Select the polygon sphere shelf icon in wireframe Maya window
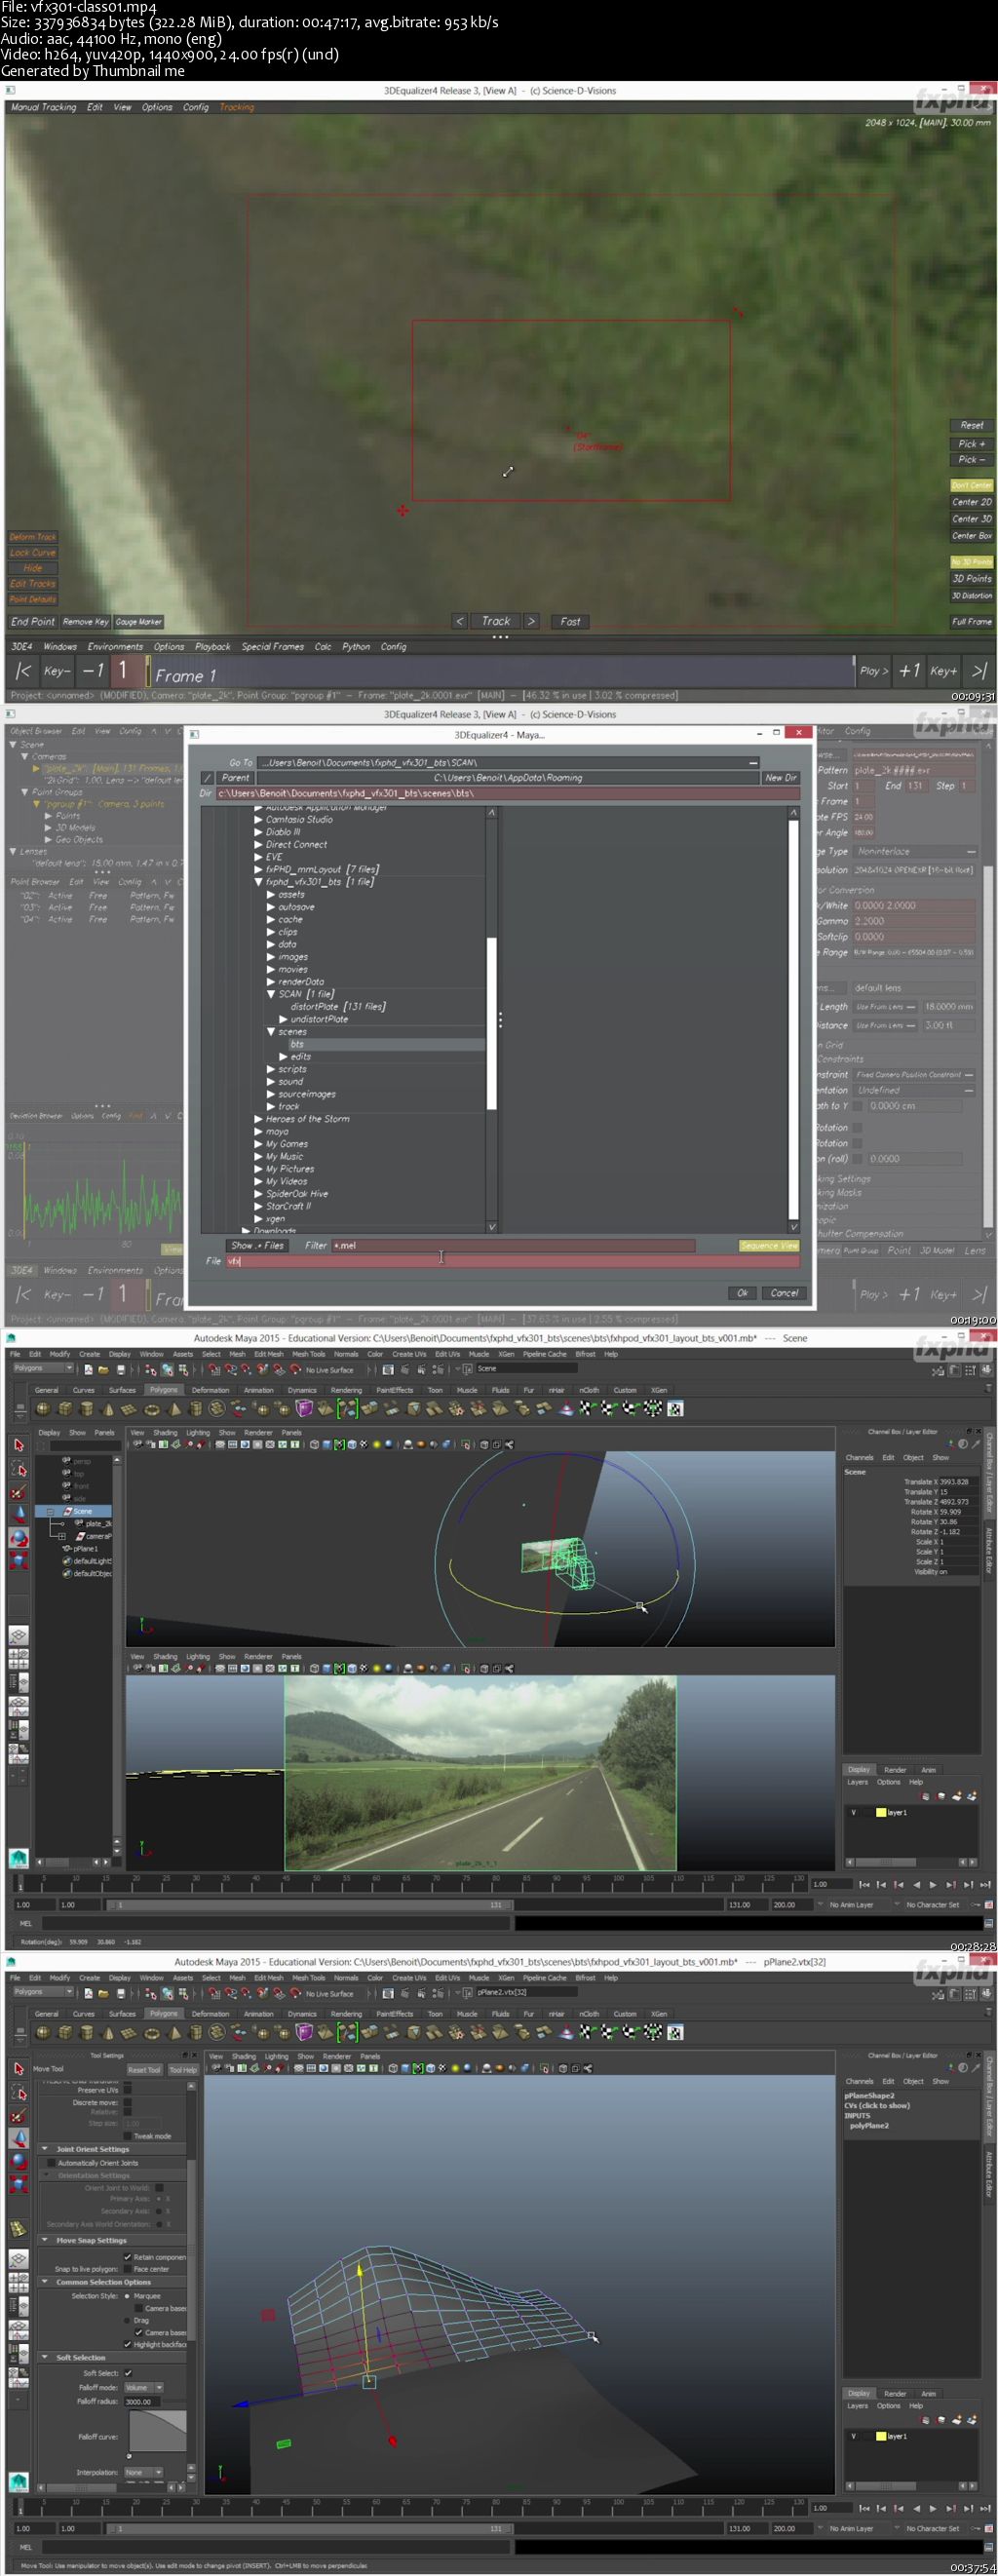The image size is (998, 2576). point(42,2032)
